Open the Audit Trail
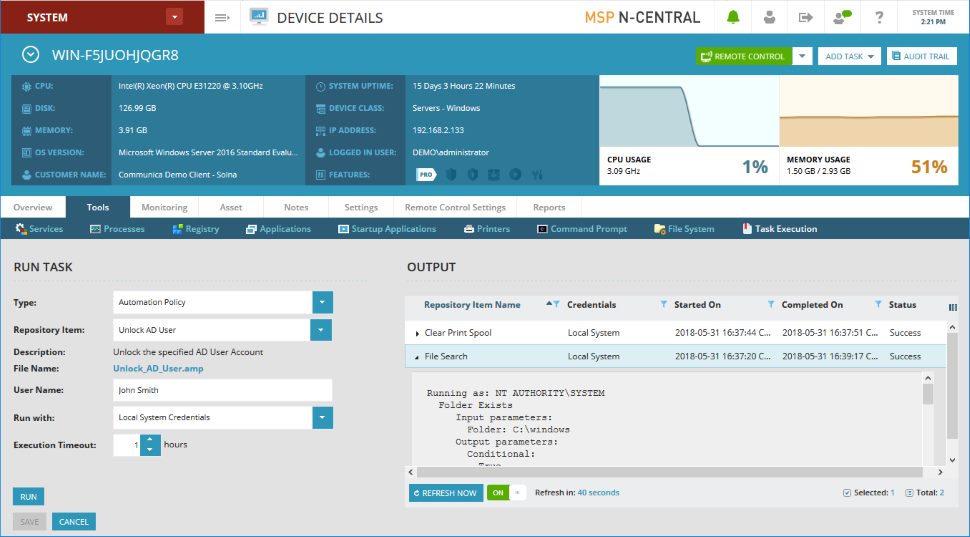970x537 pixels. (x=921, y=56)
